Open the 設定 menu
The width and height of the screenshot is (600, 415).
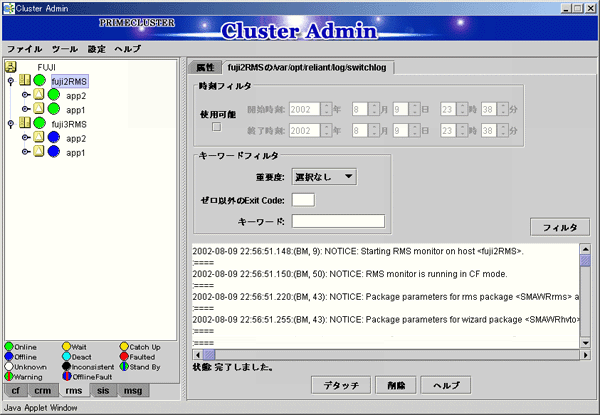tap(96, 49)
